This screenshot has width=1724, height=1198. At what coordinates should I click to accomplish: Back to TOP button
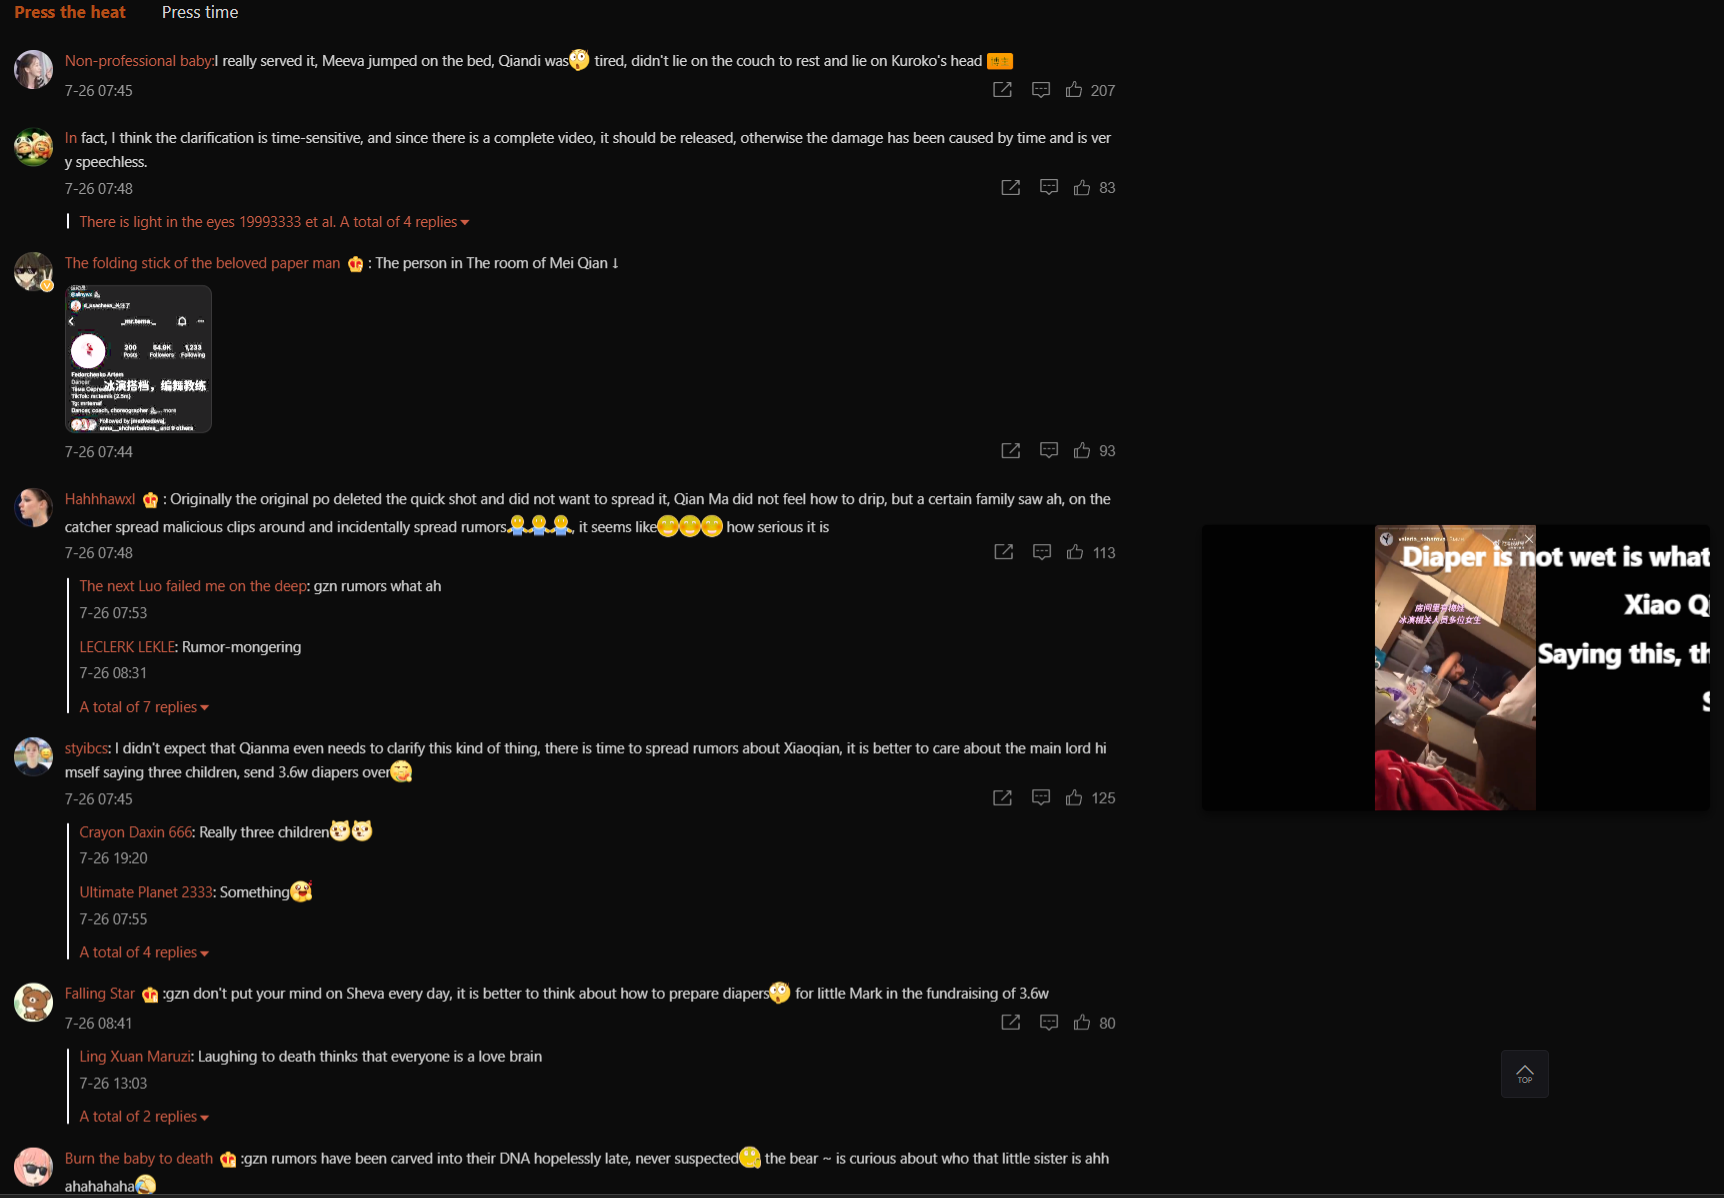pyautogui.click(x=1524, y=1073)
